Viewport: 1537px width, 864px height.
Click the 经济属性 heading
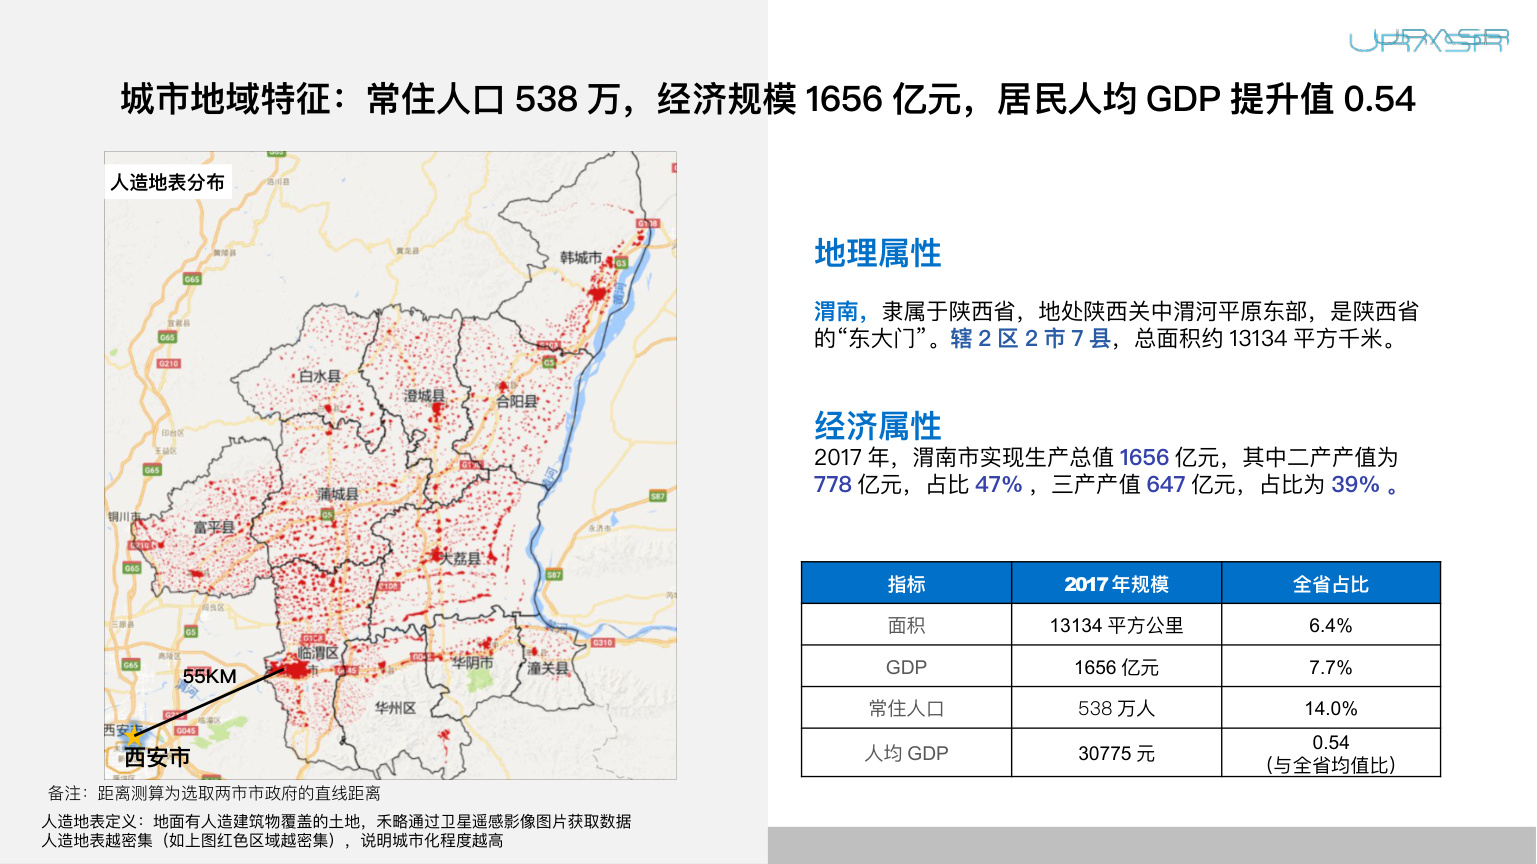(x=878, y=426)
